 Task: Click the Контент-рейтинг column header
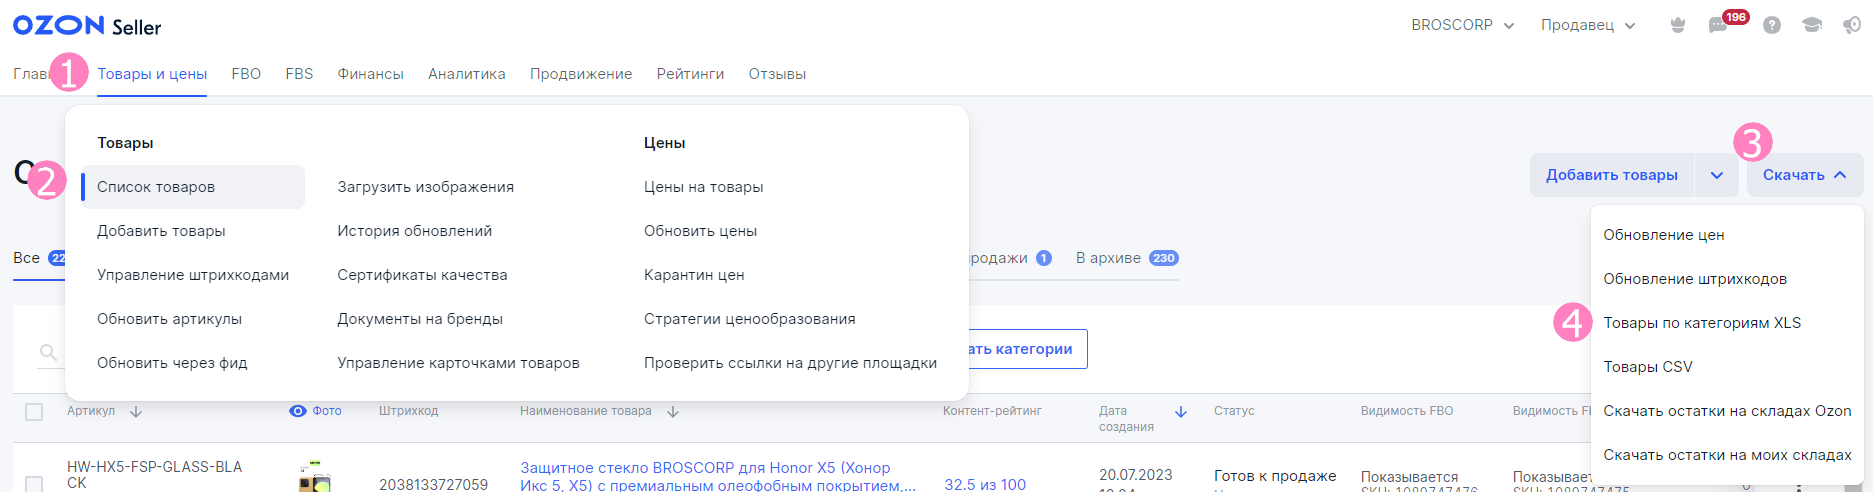(992, 411)
